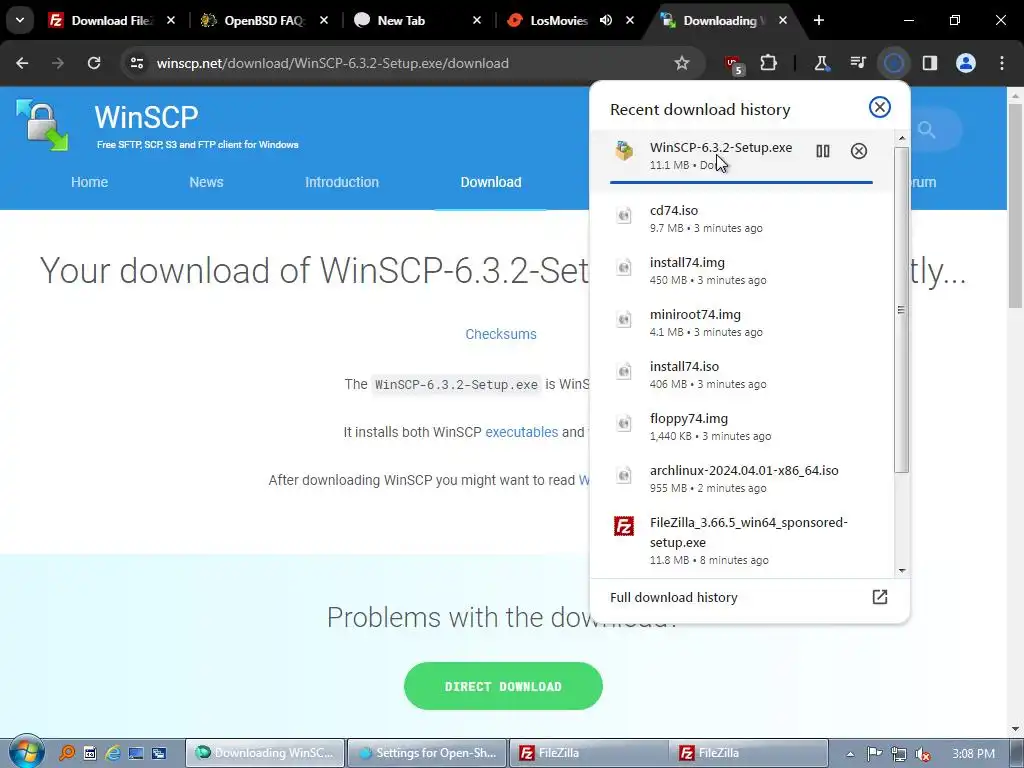Open the Chrome profile avatar
Viewport: 1024px width, 768px height.
(966, 63)
